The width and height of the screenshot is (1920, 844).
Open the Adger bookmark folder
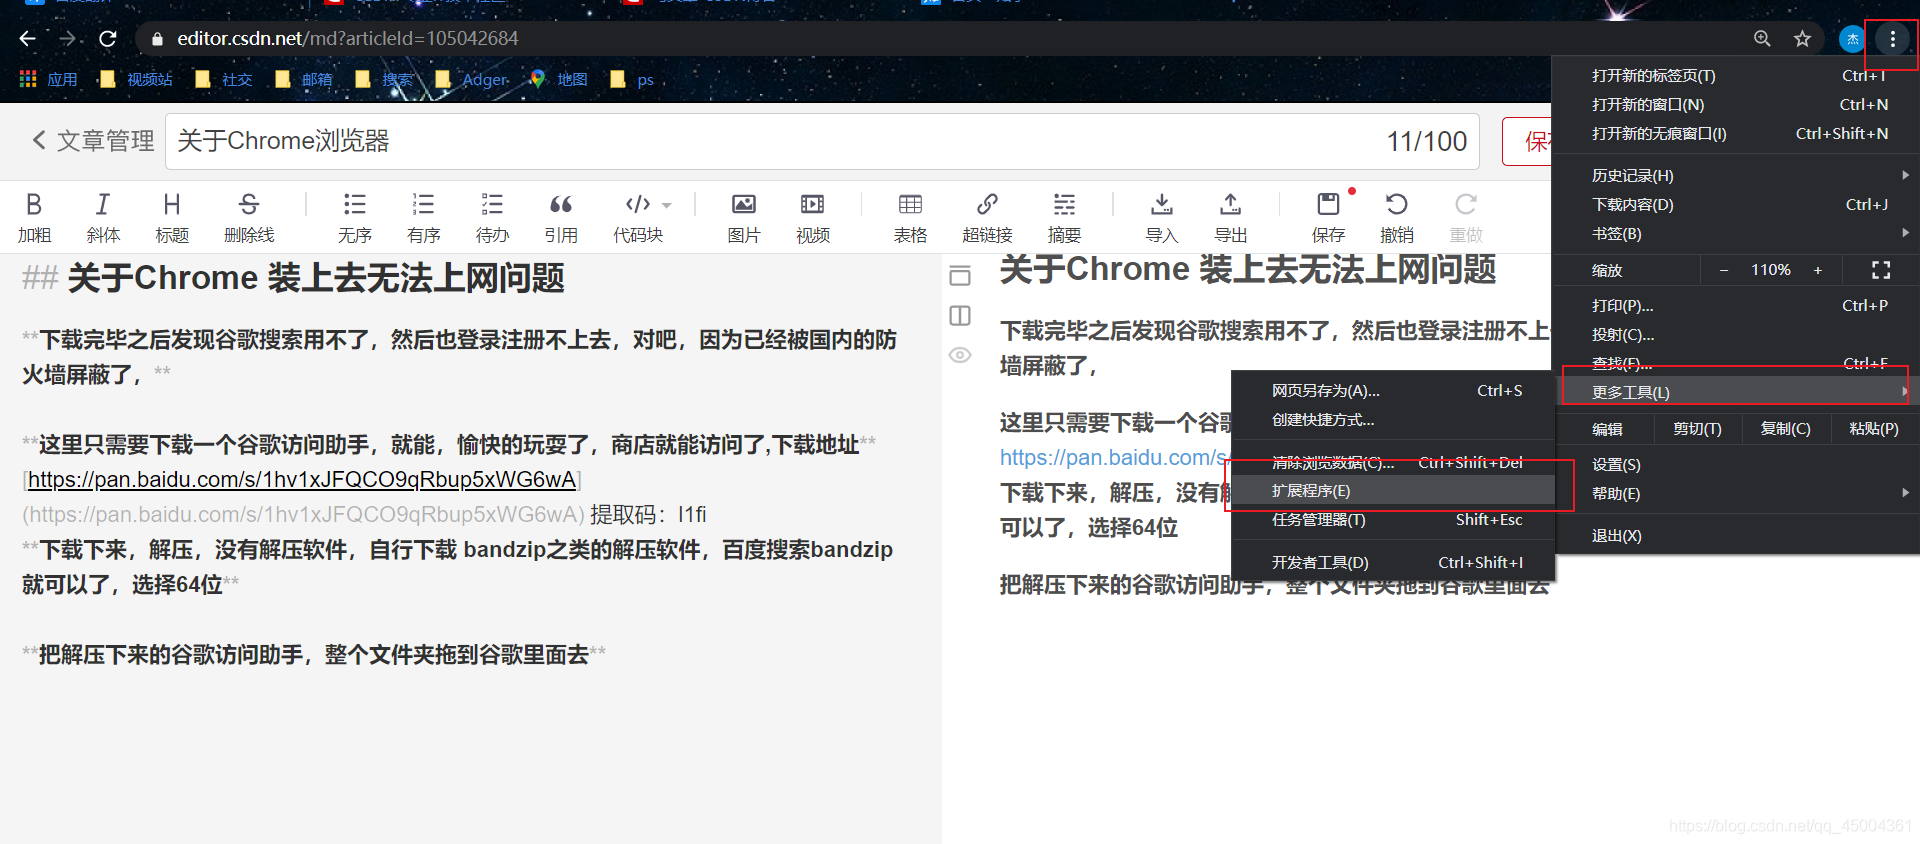(x=472, y=79)
